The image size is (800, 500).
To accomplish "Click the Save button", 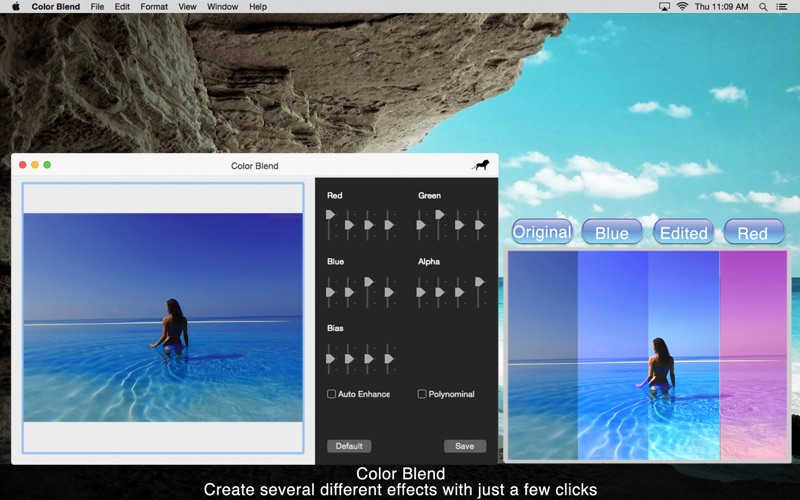I will (465, 446).
